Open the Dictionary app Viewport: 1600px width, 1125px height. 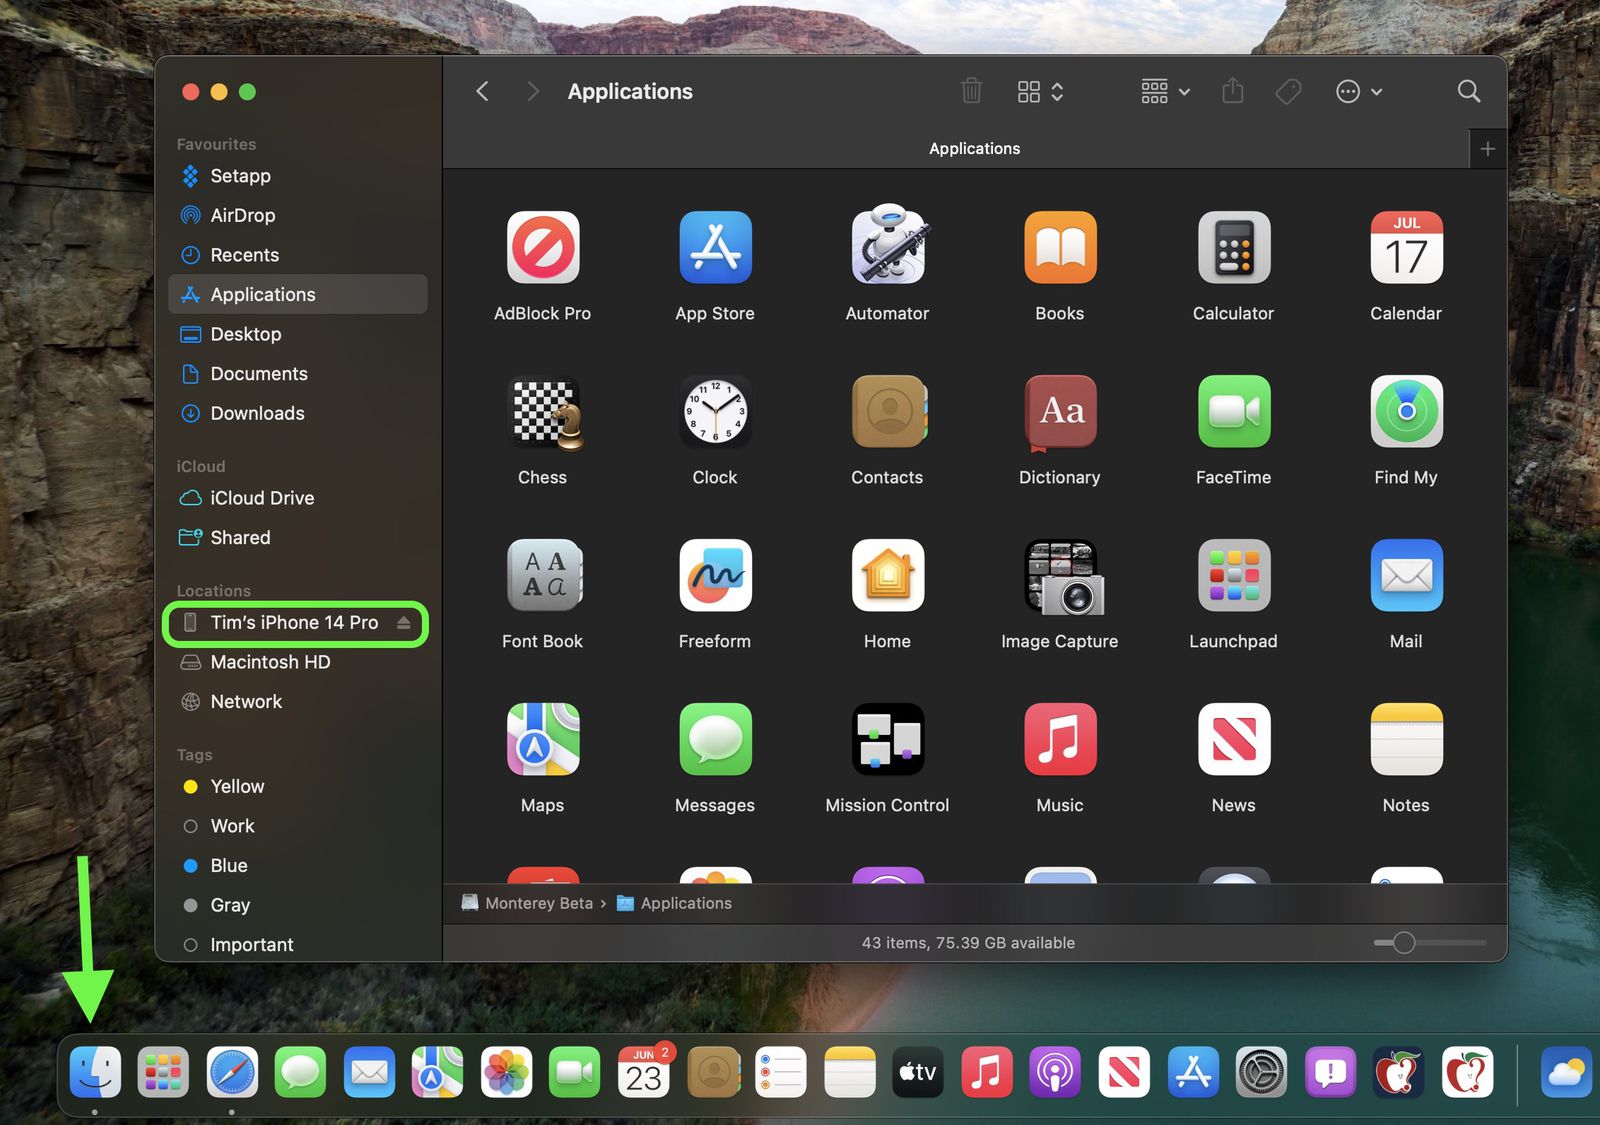(1059, 411)
